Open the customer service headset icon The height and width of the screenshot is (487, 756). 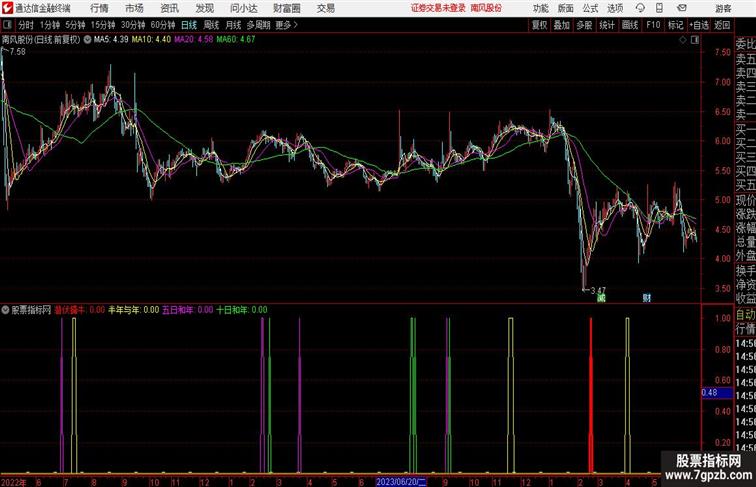[x=640, y=8]
